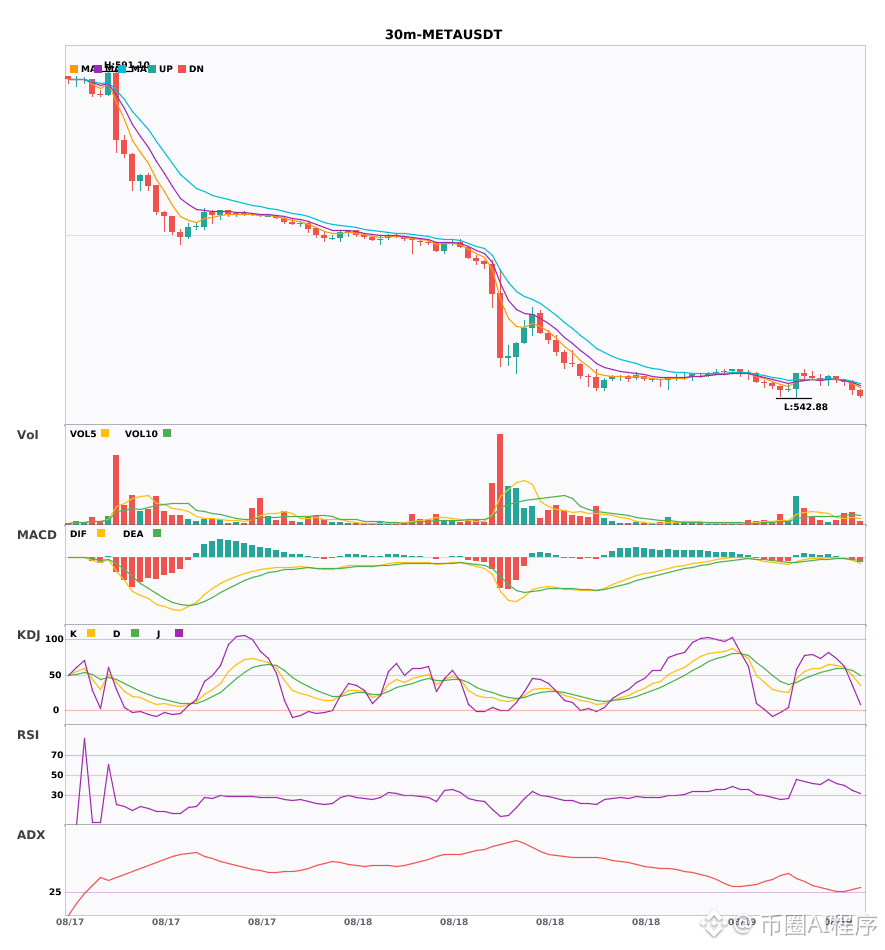Screen dimensions: 885x950
Task: Select the DN legend label
Action: tap(196, 69)
